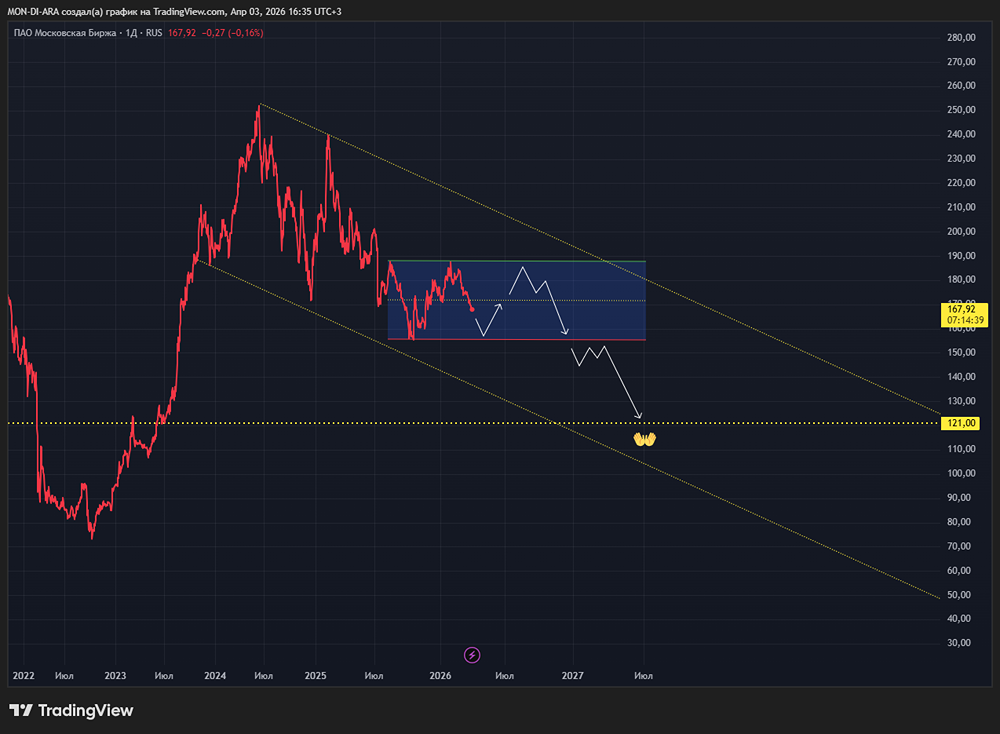Click the yellow 167,92 current price label
Image resolution: width=1000 pixels, height=734 pixels.
coord(960,309)
